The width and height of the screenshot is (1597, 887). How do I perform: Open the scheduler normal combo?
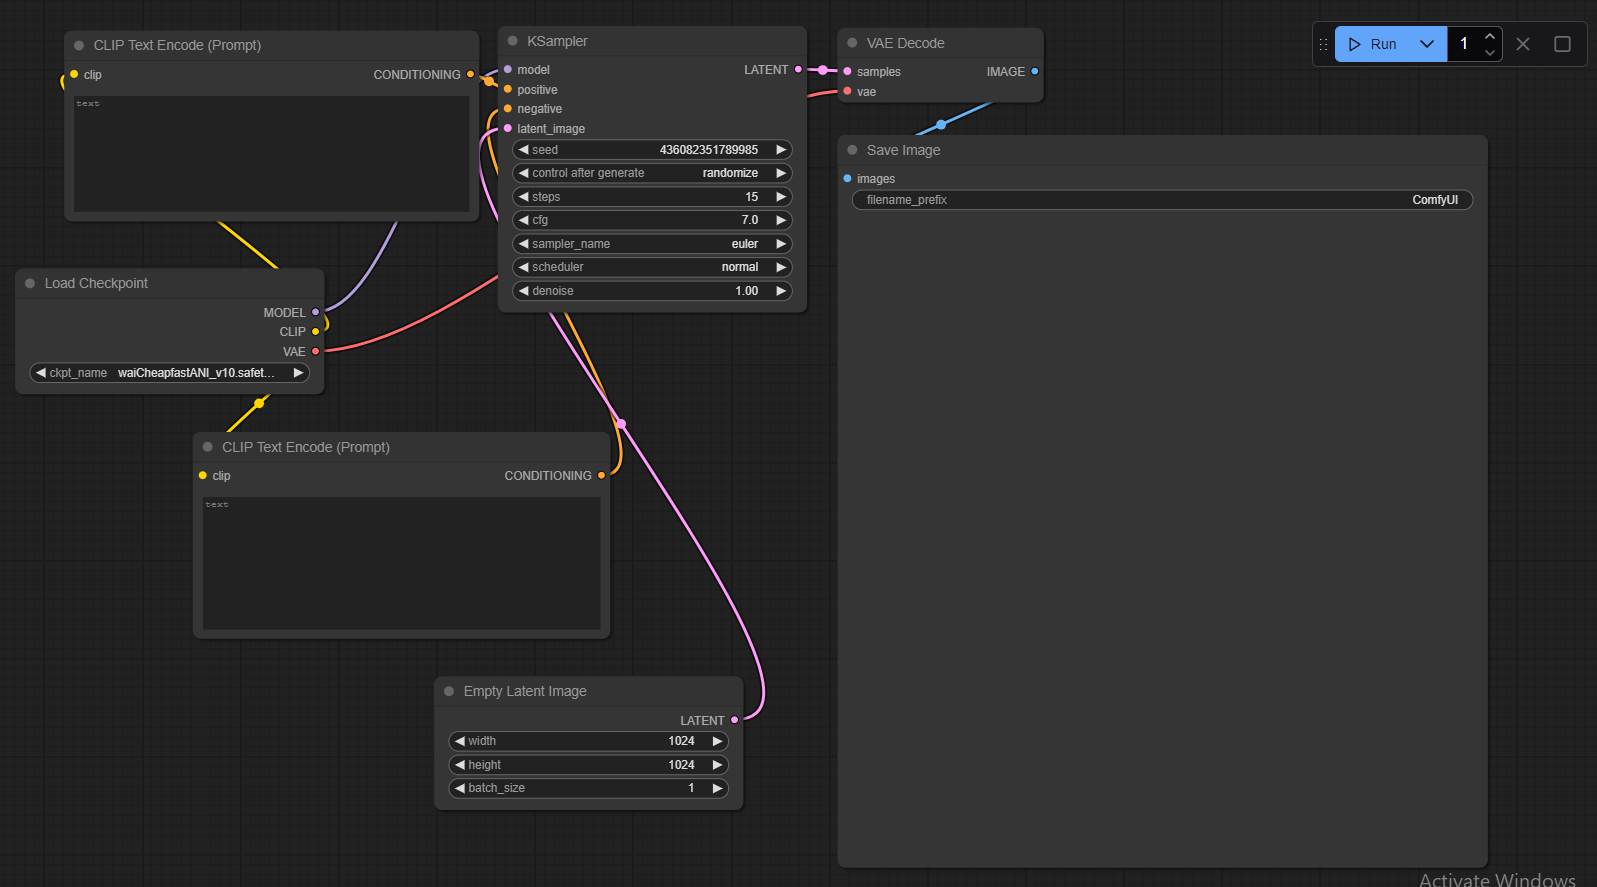(x=652, y=267)
